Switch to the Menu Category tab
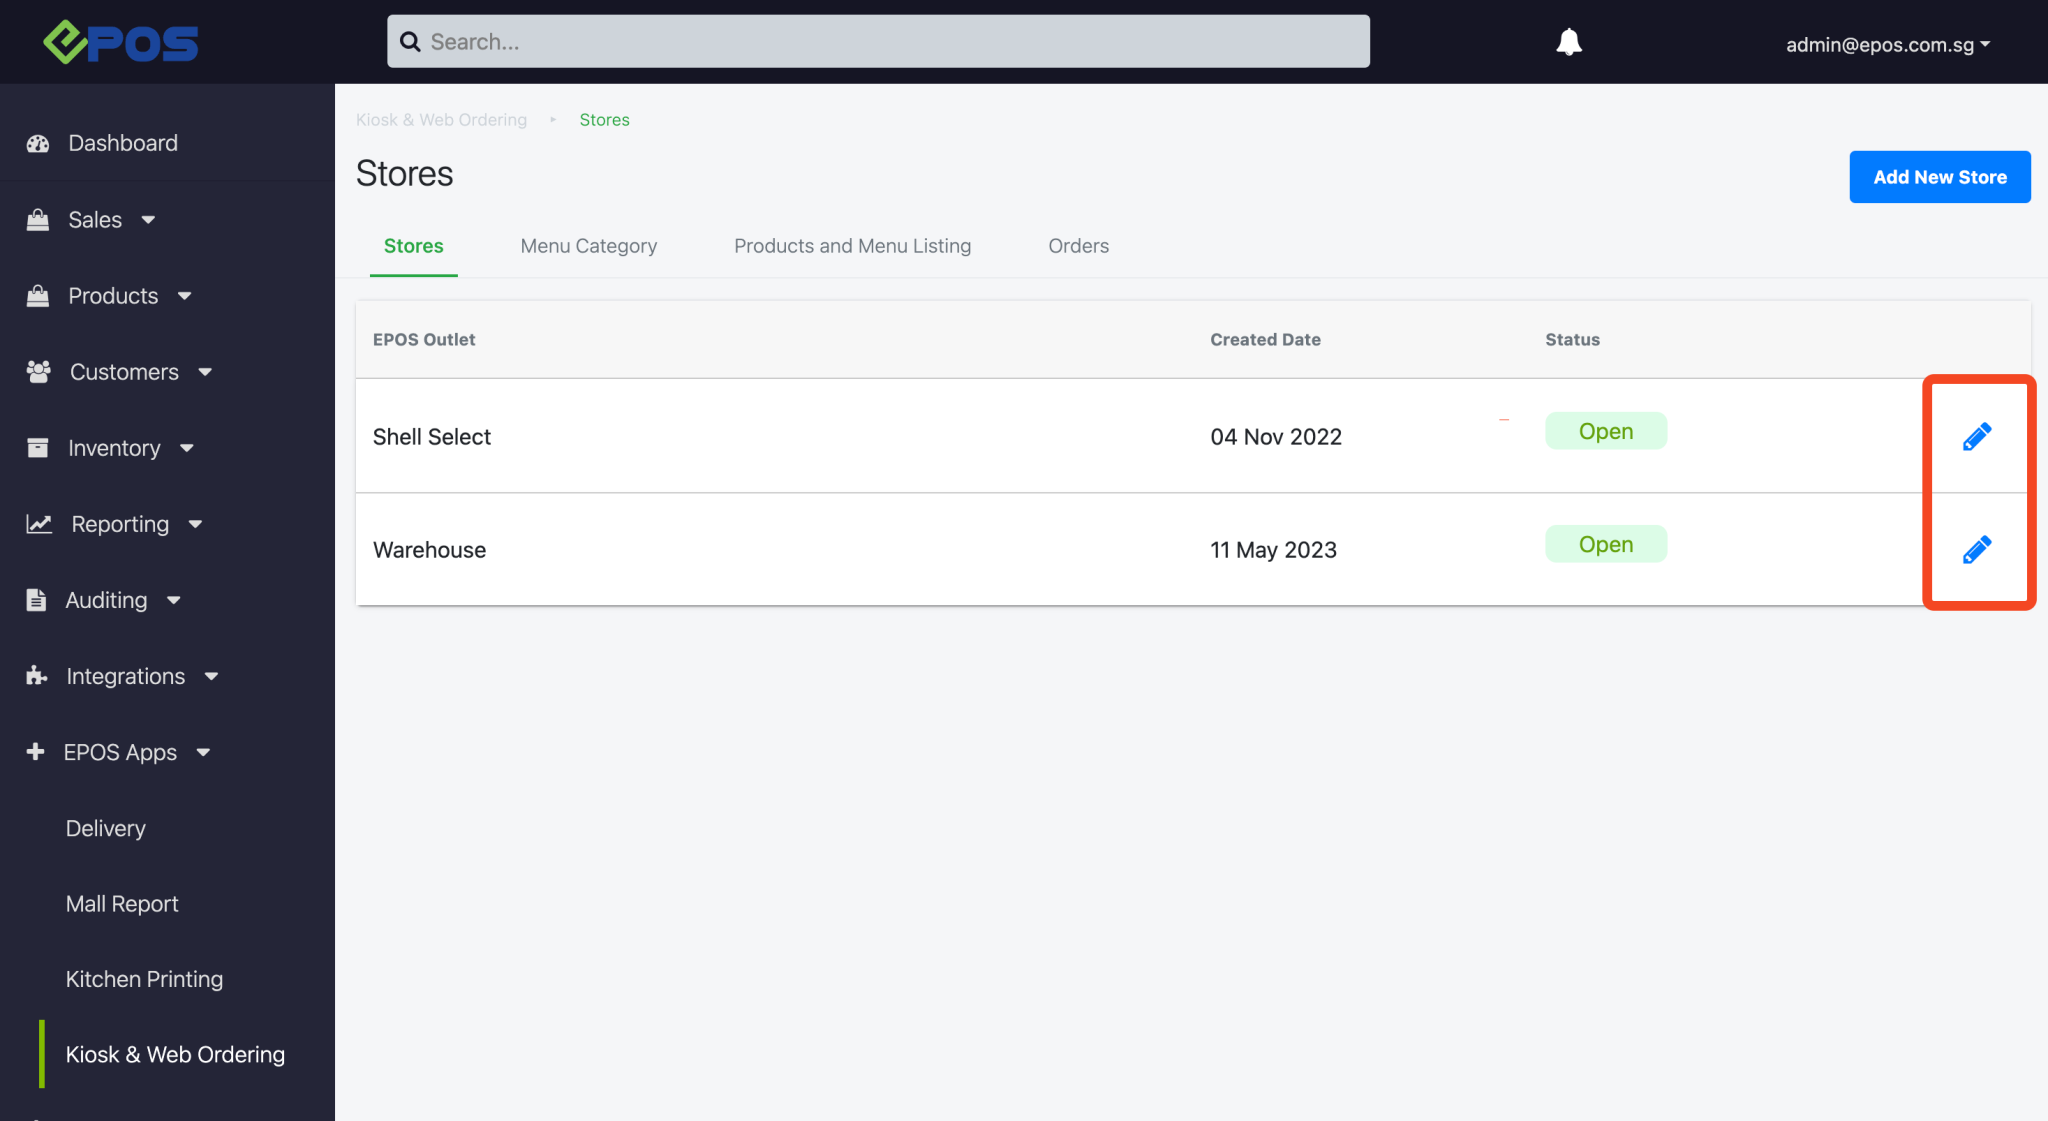This screenshot has width=2048, height=1121. [588, 246]
